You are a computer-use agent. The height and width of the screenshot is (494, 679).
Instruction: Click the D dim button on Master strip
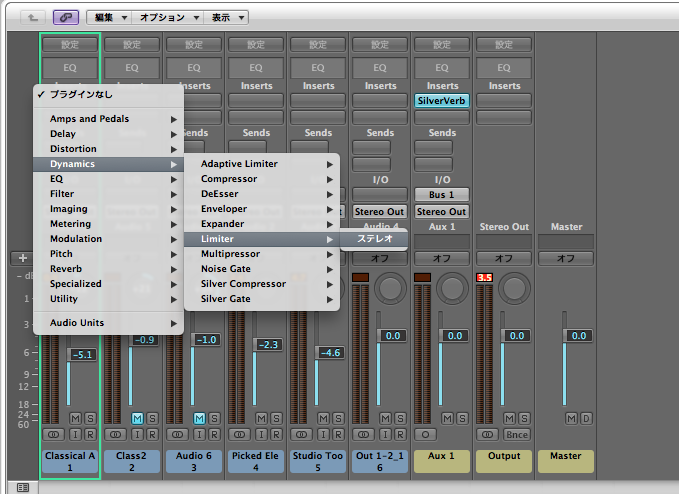point(586,419)
